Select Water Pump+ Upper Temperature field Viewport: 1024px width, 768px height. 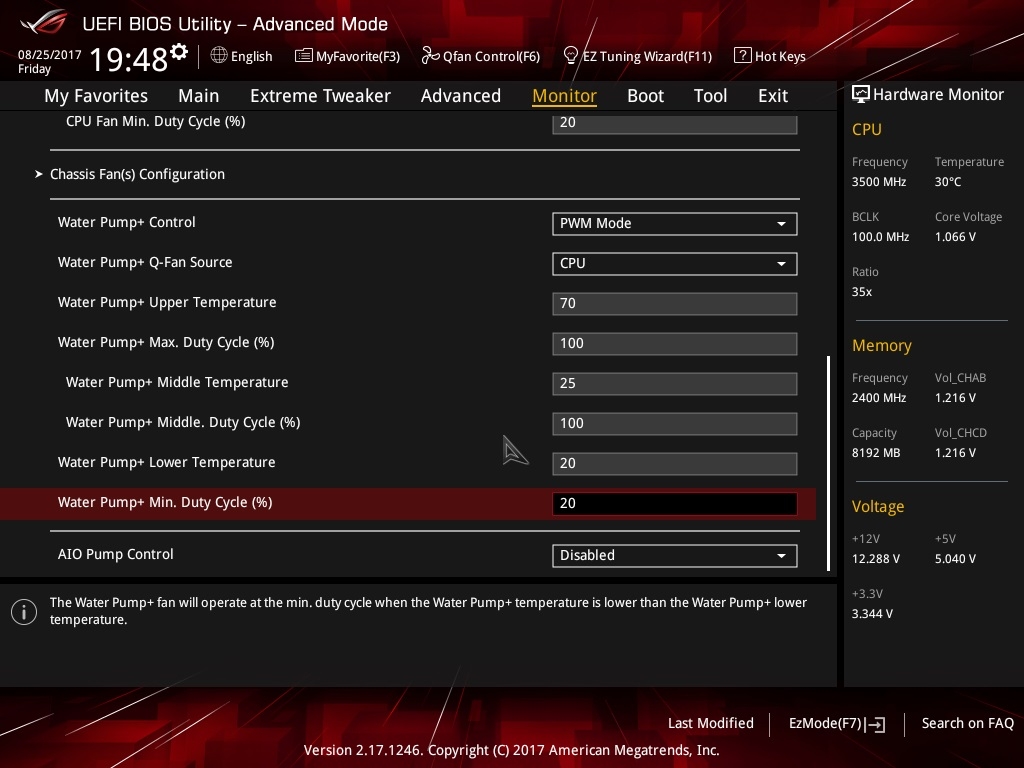pos(674,303)
